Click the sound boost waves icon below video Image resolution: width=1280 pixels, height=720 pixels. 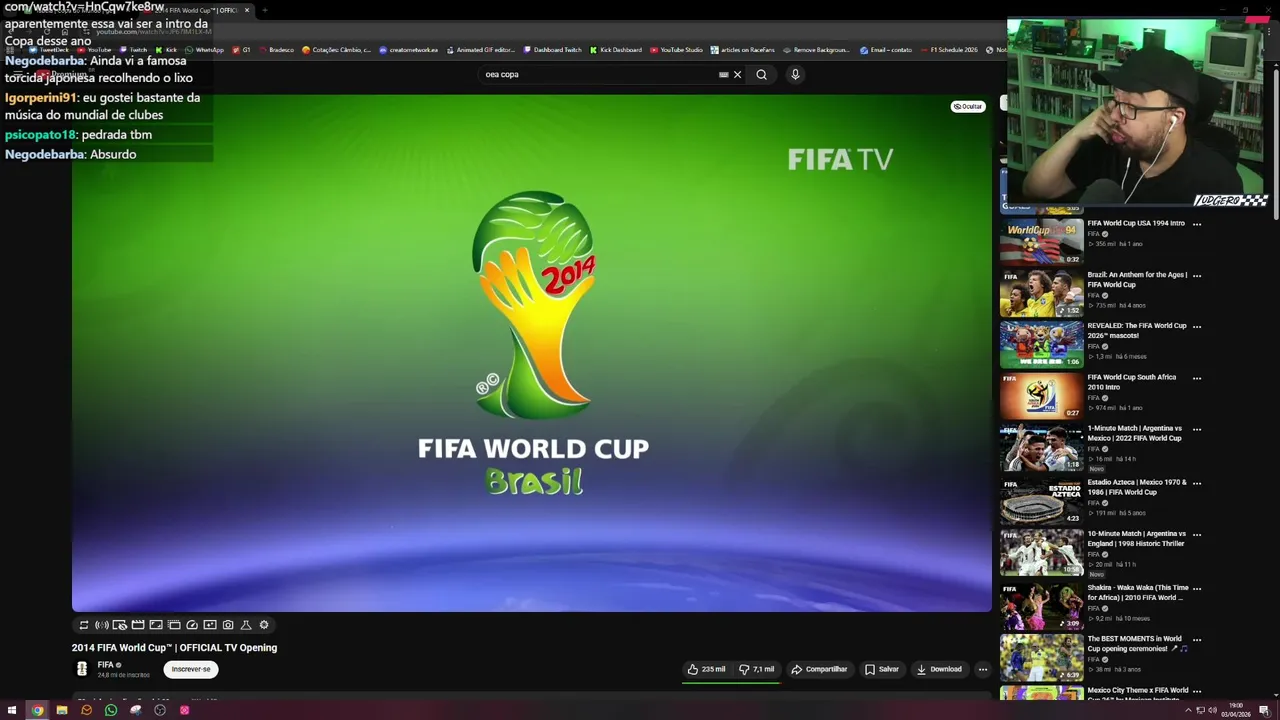(102, 625)
